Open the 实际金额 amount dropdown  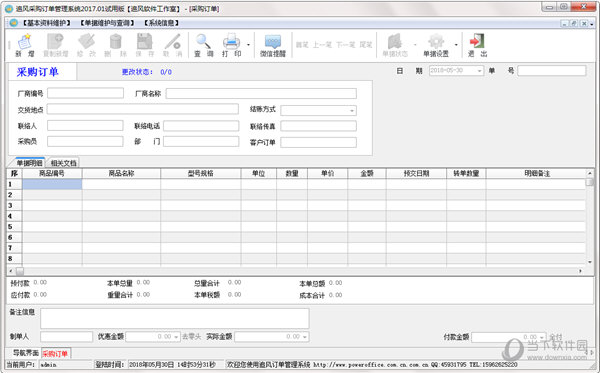(305, 337)
